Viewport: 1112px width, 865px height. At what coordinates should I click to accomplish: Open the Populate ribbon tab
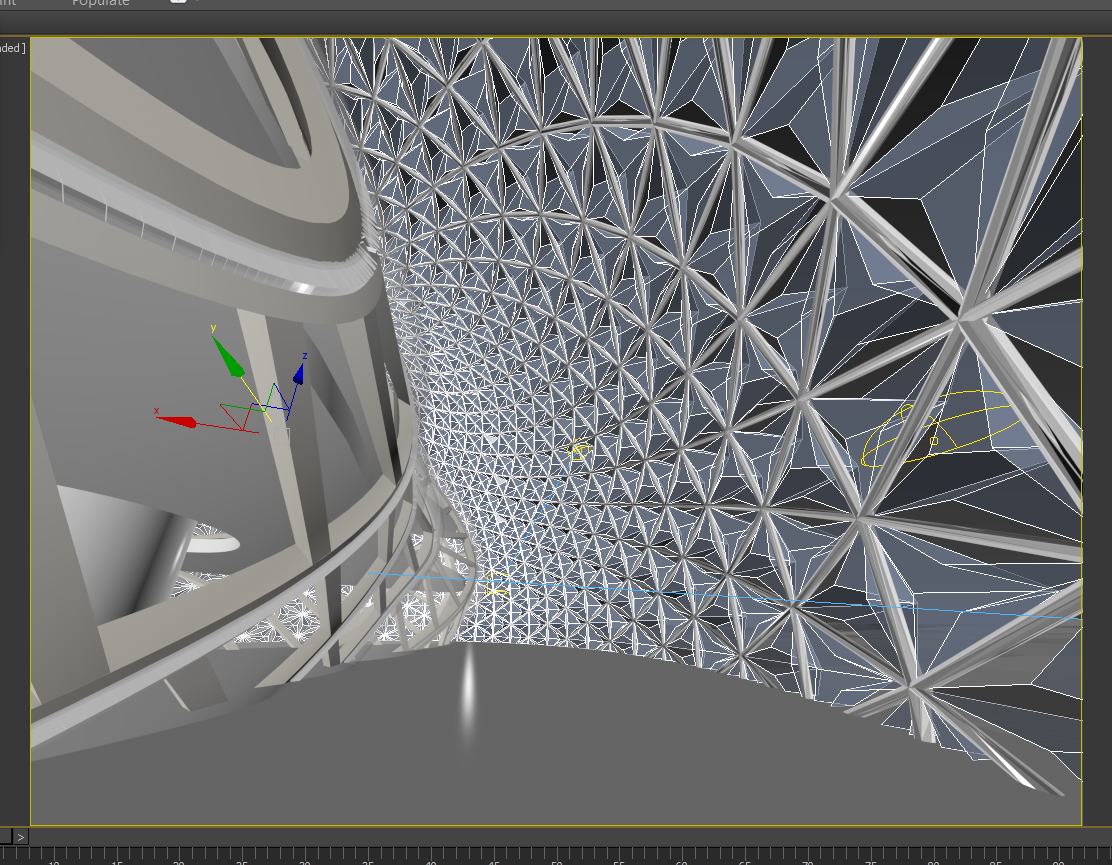click(101, 4)
